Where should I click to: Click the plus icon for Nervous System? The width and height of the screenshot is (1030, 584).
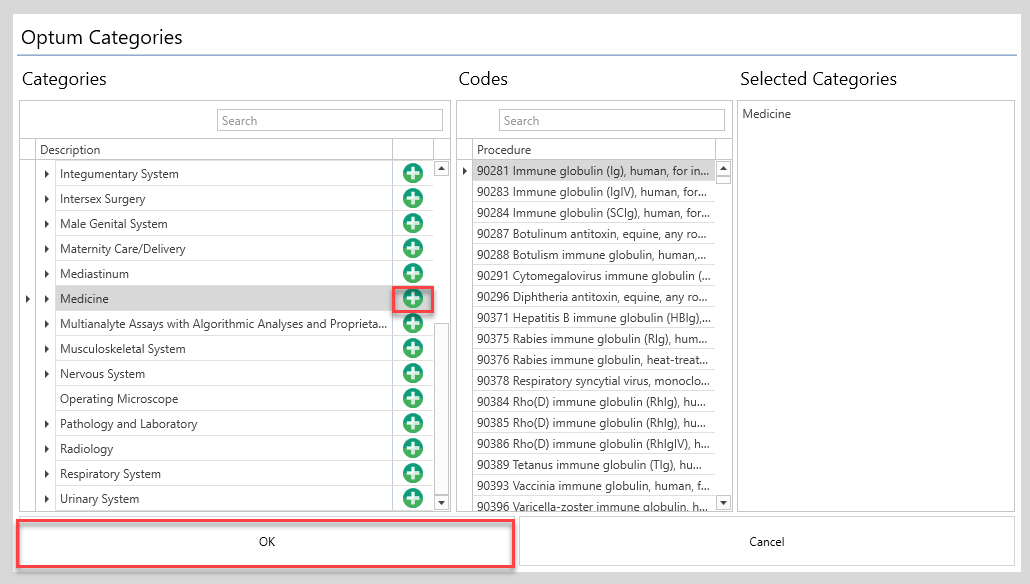pos(413,373)
